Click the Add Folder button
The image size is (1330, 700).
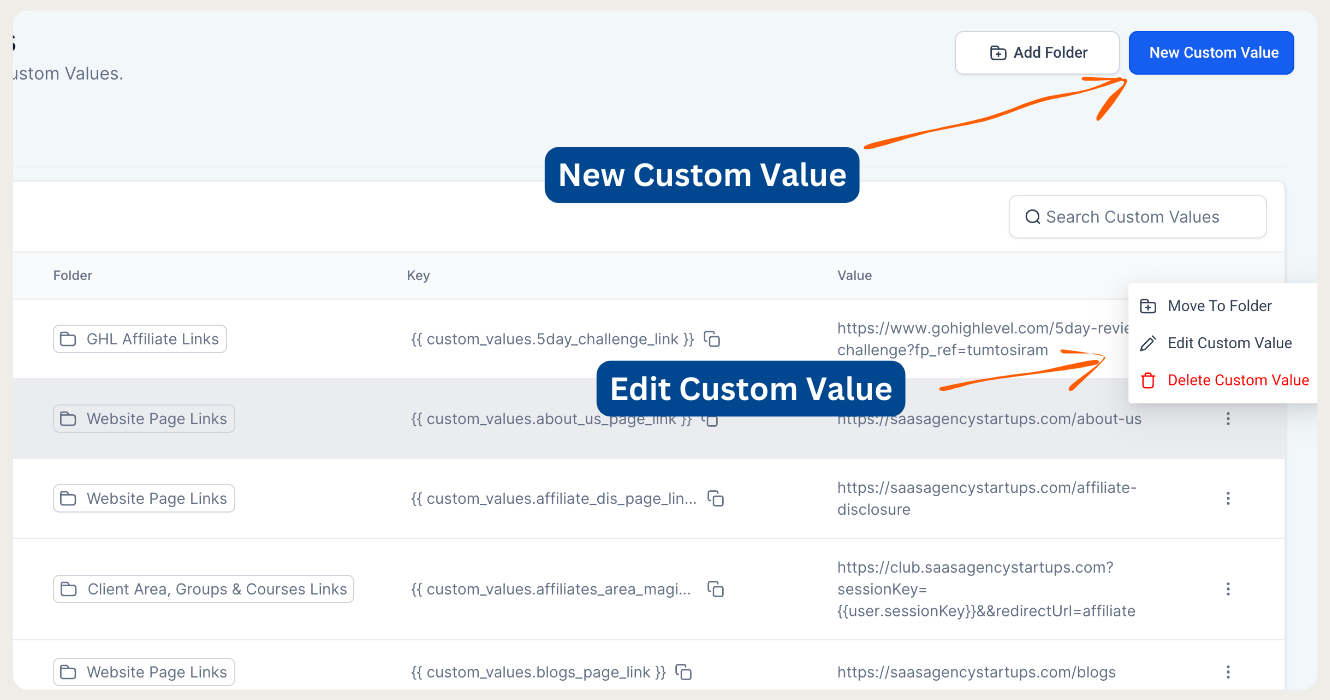(x=1037, y=53)
